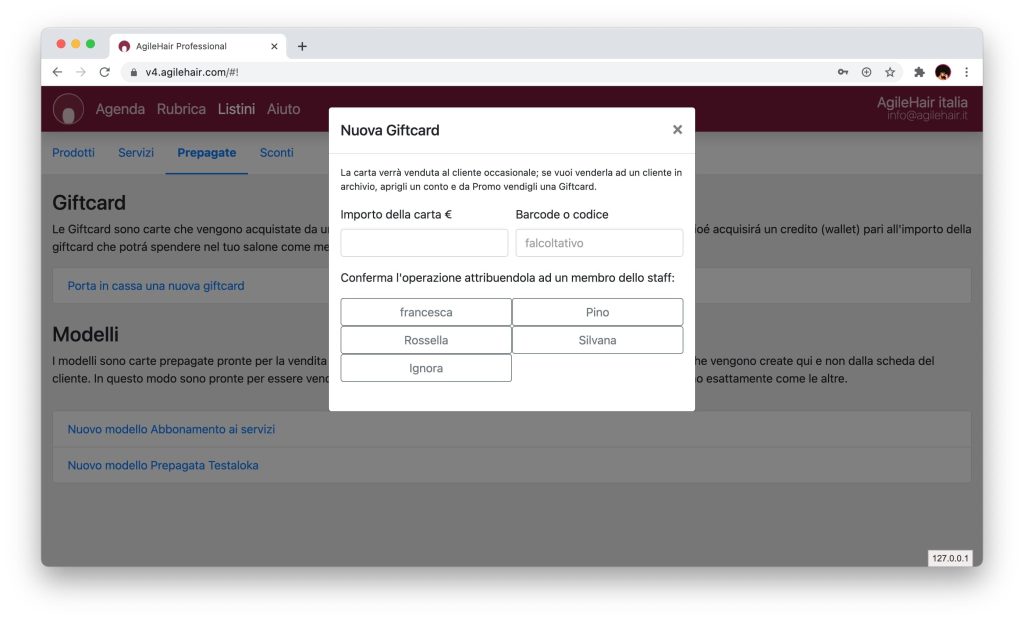
Task: Open Chrome three-dot menu
Action: (966, 72)
